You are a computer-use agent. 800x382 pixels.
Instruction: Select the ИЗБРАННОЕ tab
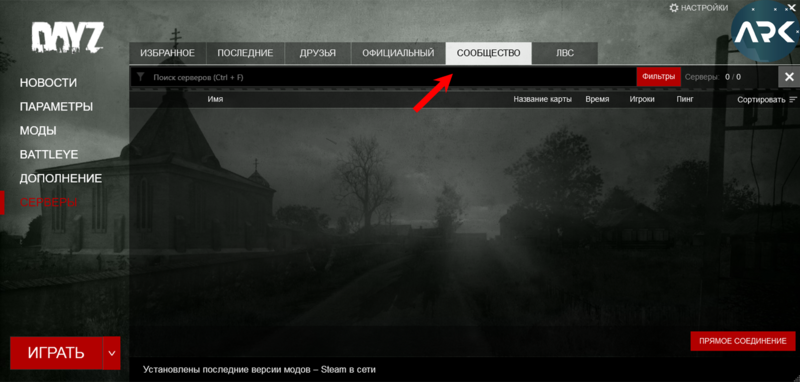167,53
